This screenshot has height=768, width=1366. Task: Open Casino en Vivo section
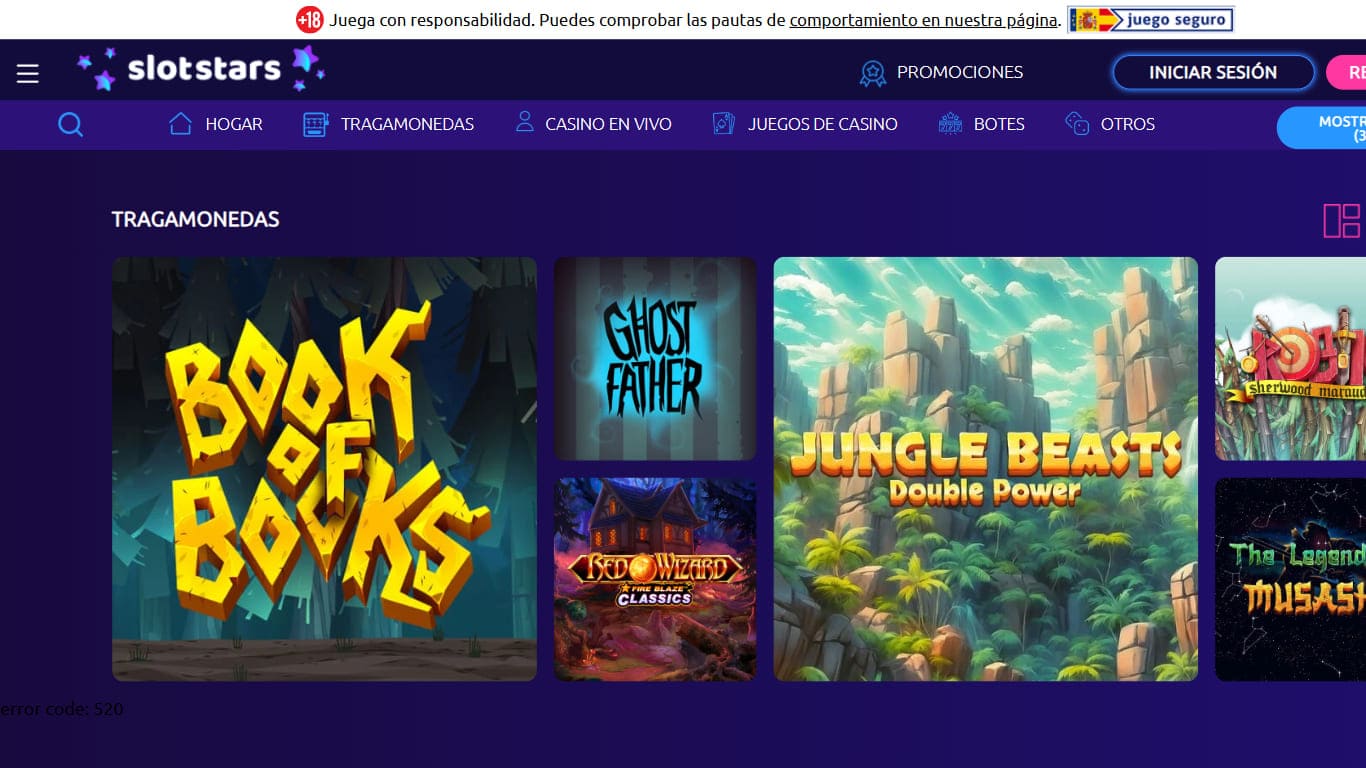(x=593, y=124)
